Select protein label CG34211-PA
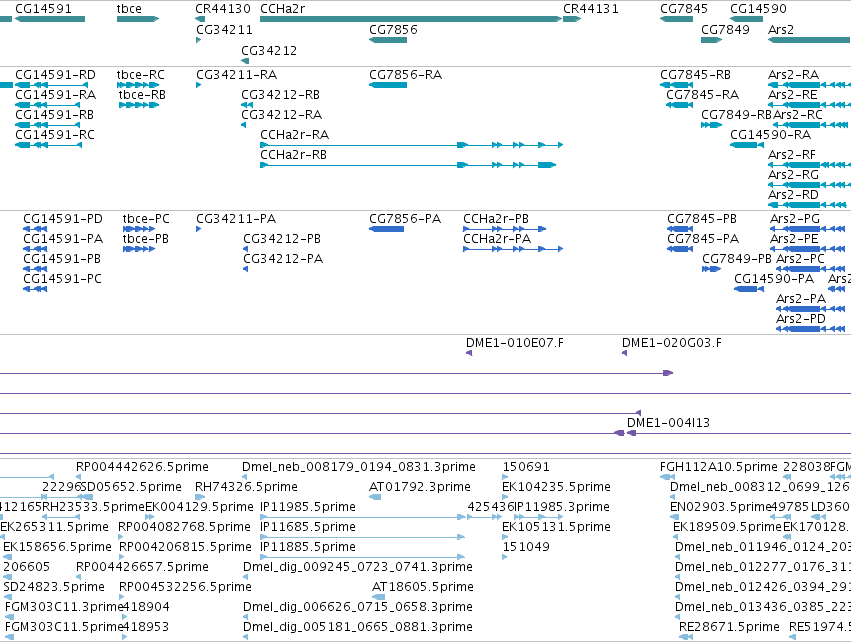The image size is (851, 642). click(236, 219)
